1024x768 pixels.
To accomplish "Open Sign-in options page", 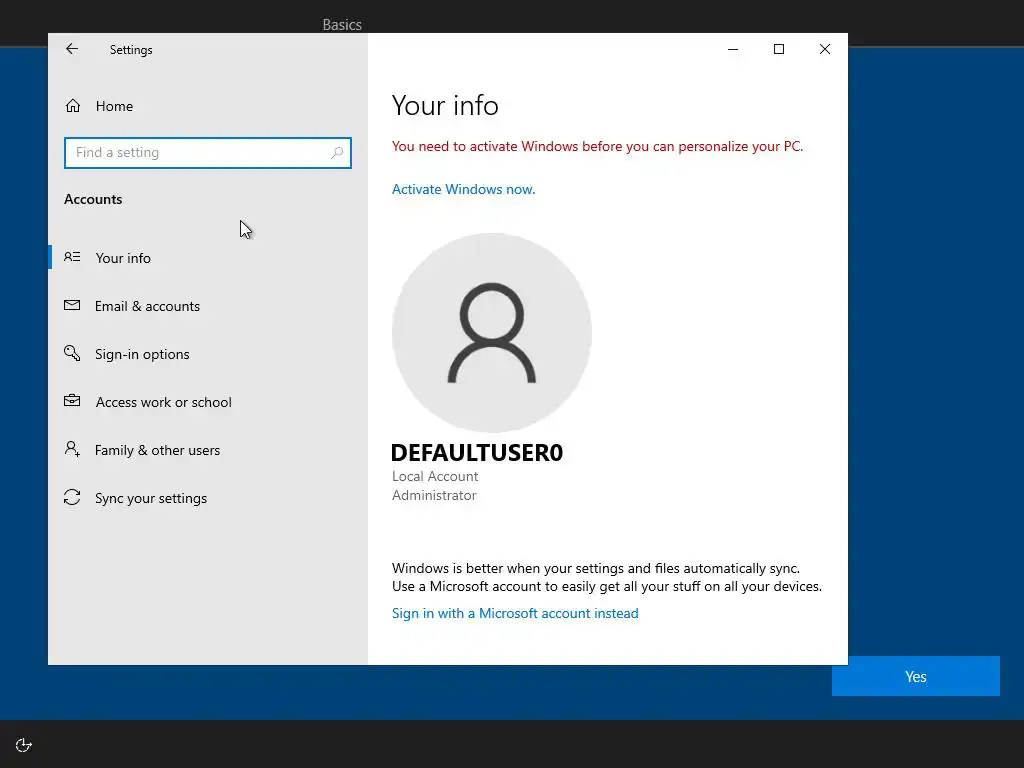I will coord(208,354).
